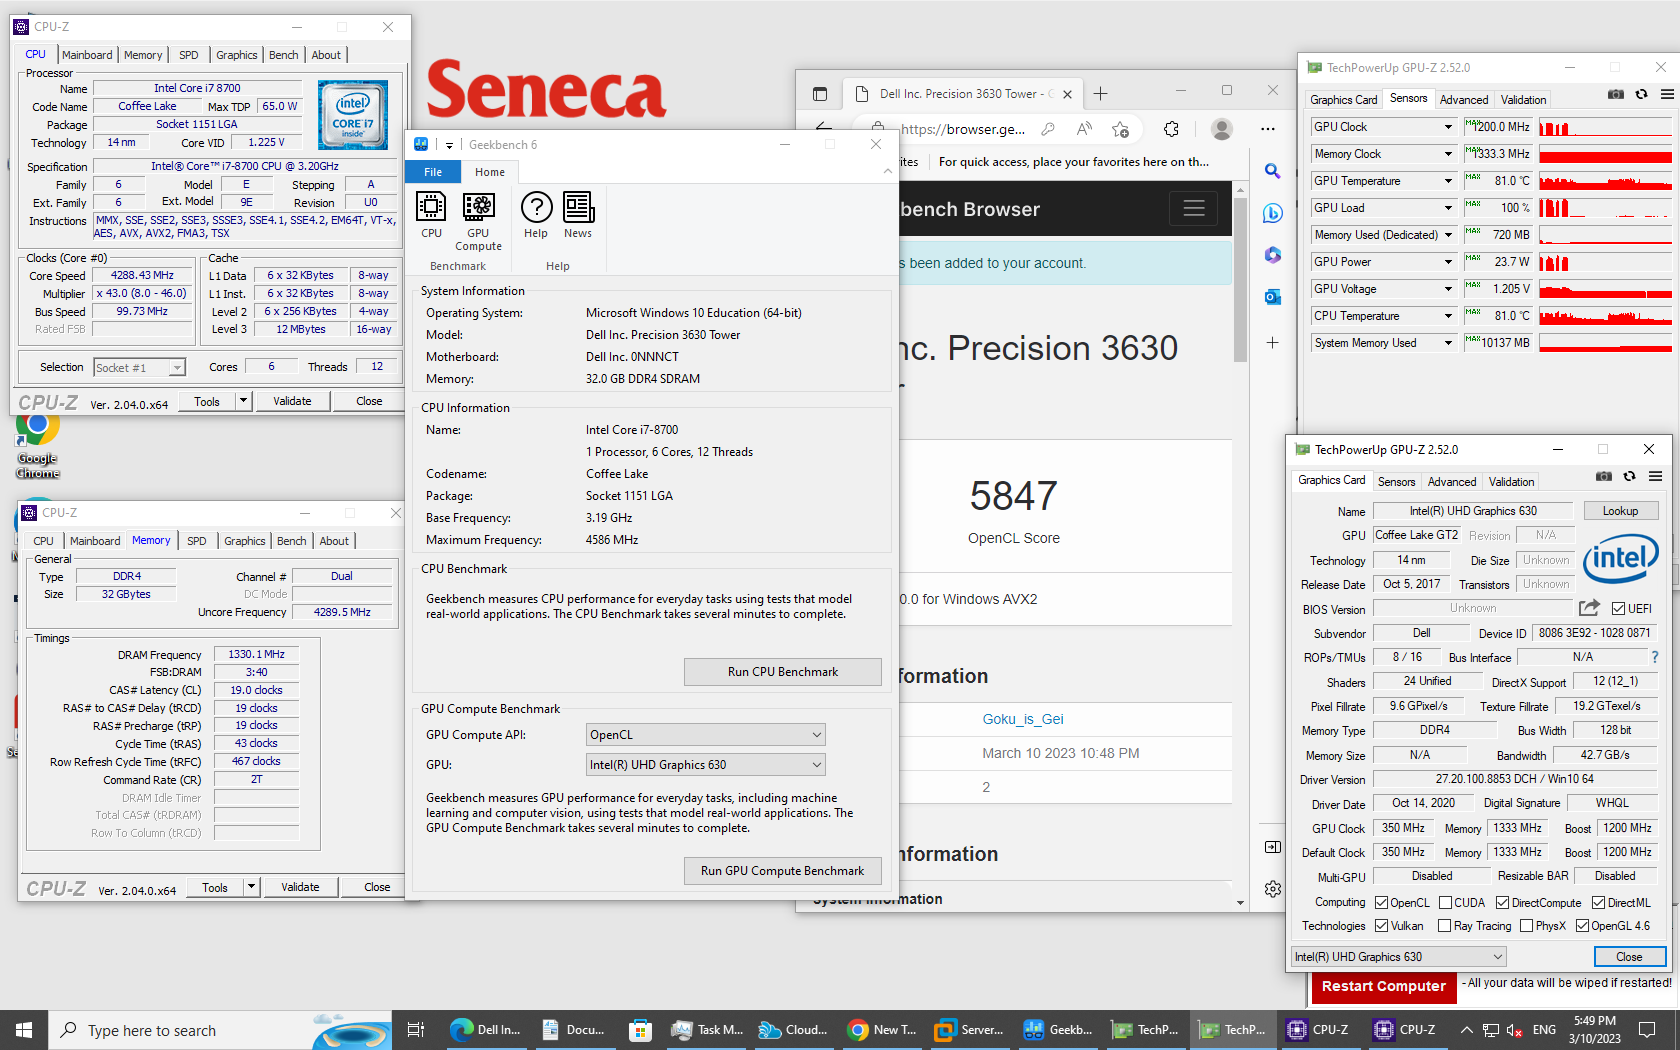Click Bus Interface question mark in GPU-Z

1655,657
